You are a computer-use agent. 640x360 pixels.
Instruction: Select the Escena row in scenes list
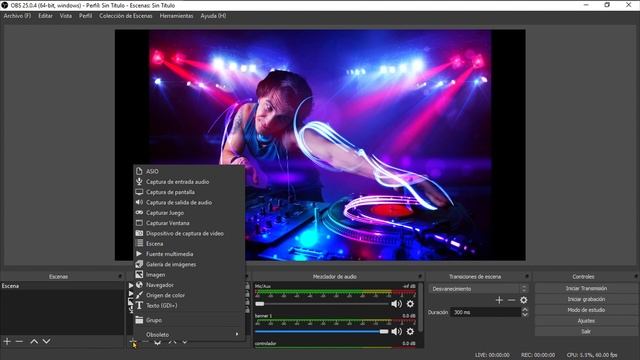pyautogui.click(x=62, y=286)
